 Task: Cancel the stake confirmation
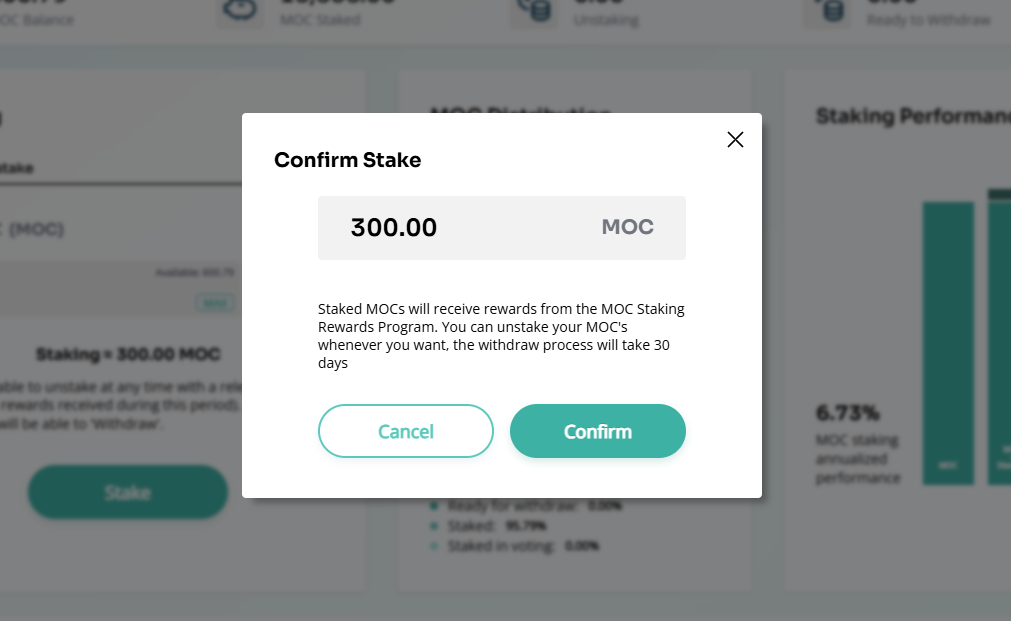(x=406, y=431)
